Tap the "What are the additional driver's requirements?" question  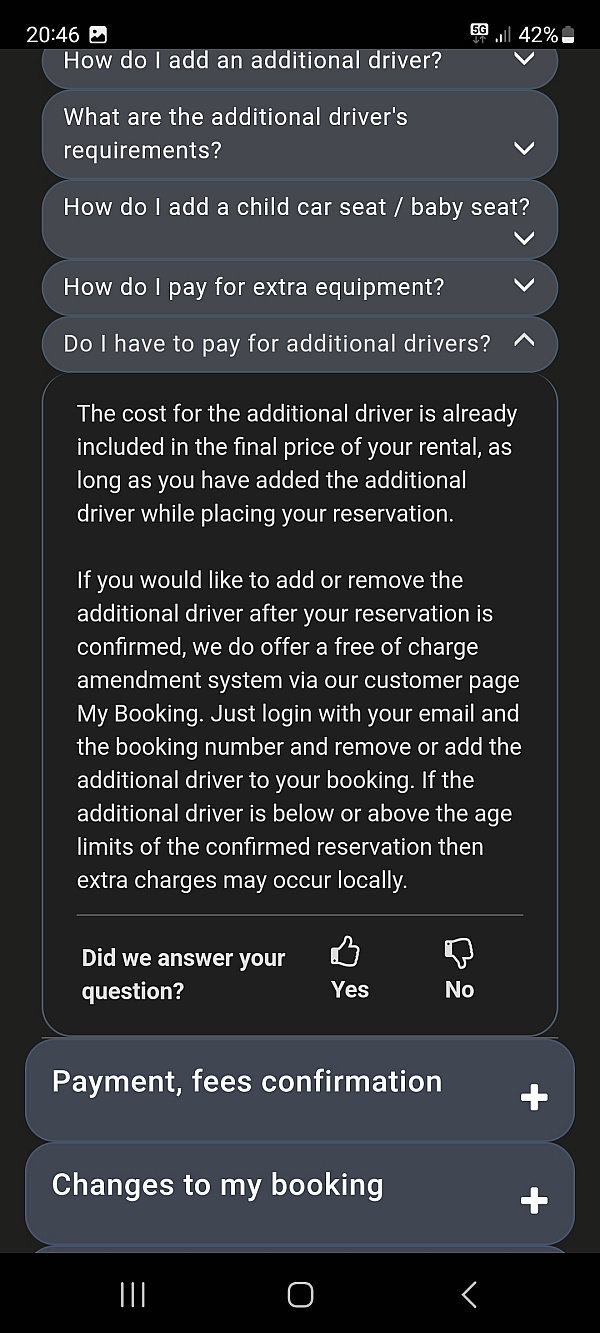tap(236, 134)
